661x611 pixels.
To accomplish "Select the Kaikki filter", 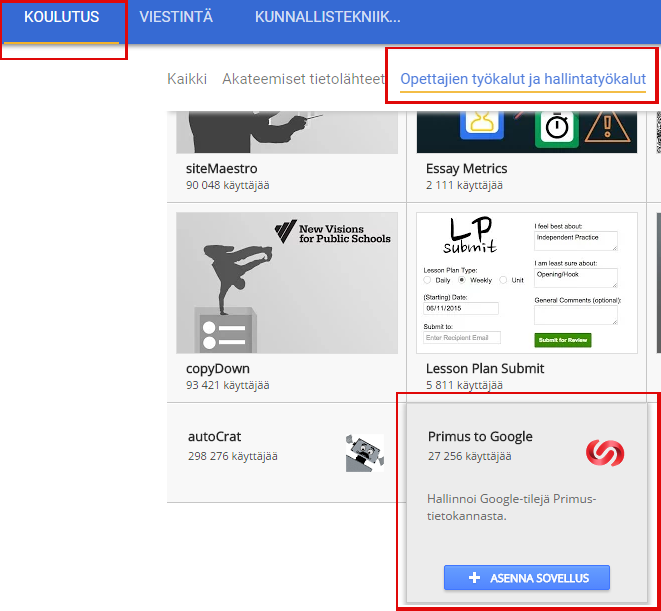I will click(x=187, y=79).
